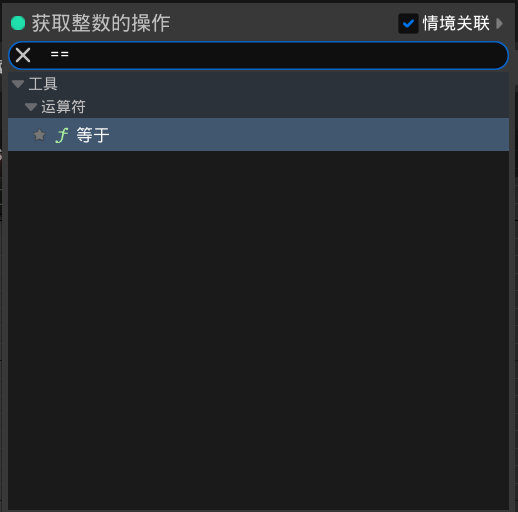Image resolution: width=518 pixels, height=512 pixels.
Task: Open the arrow next to 情境关联
Action: click(x=499, y=23)
